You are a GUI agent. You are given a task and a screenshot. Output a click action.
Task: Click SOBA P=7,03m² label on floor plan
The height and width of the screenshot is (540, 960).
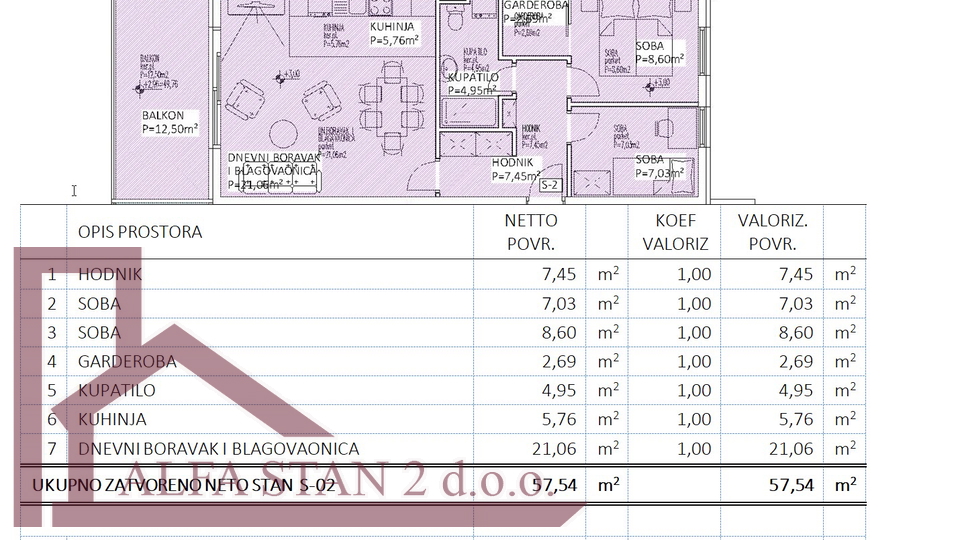pyautogui.click(x=659, y=166)
